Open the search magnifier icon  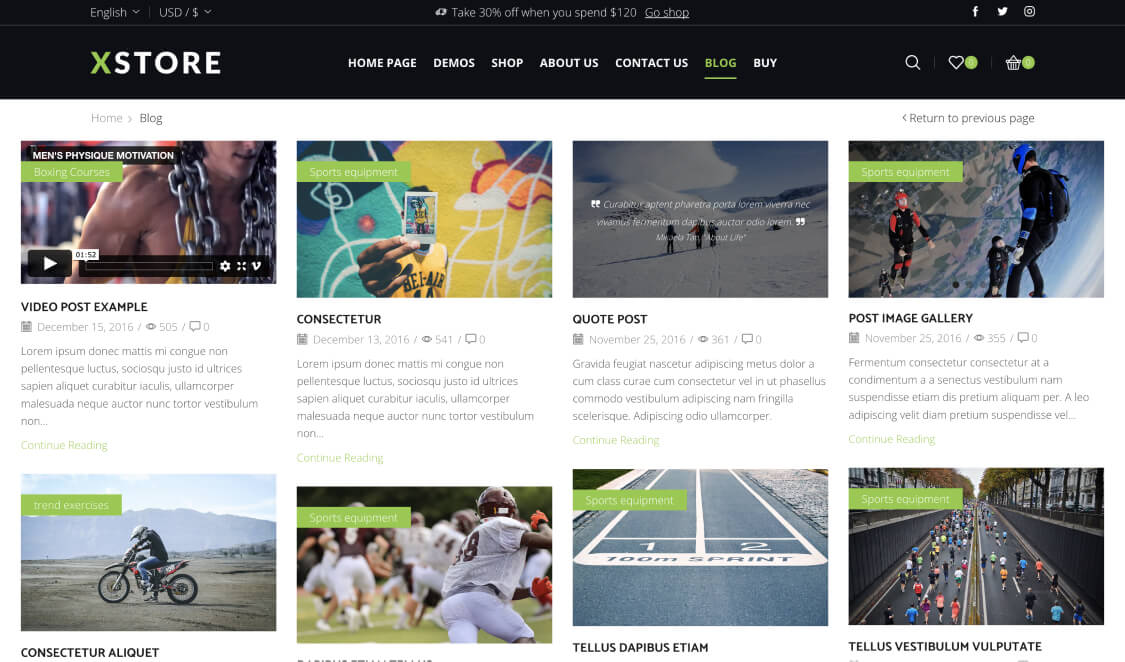(912, 62)
